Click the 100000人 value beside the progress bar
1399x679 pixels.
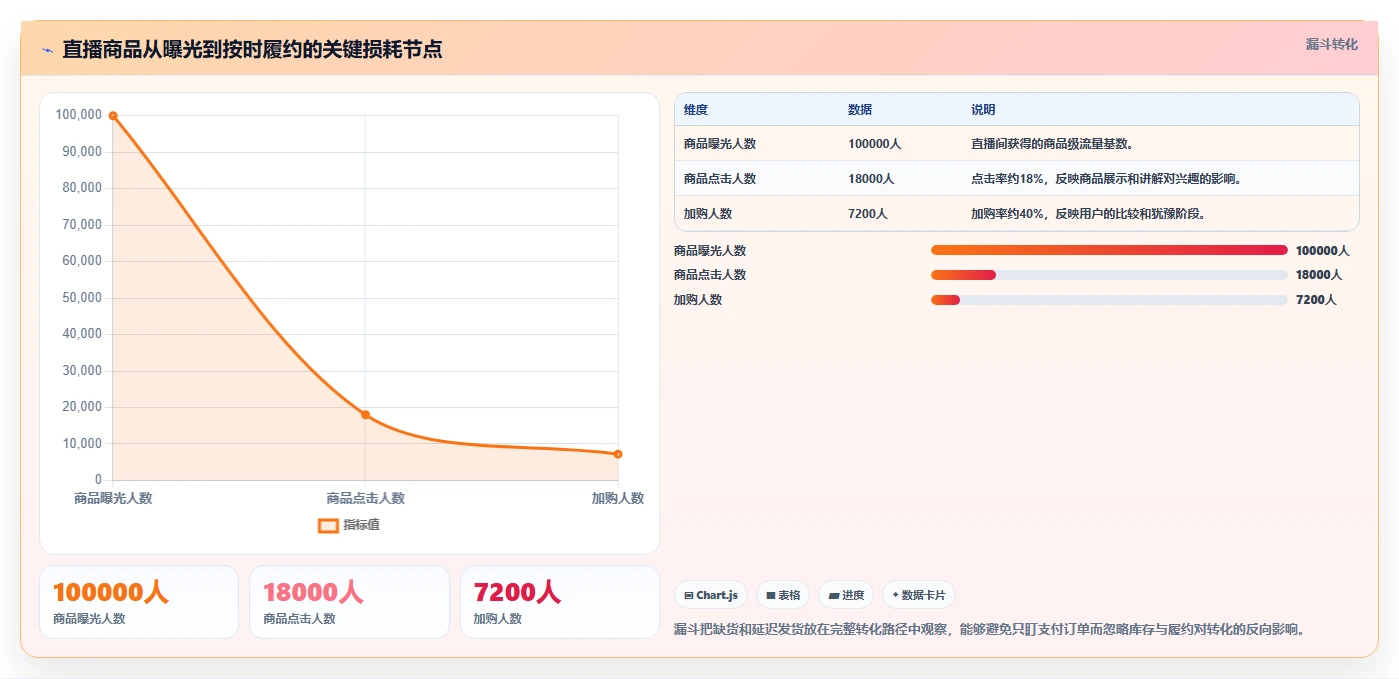tap(1323, 251)
